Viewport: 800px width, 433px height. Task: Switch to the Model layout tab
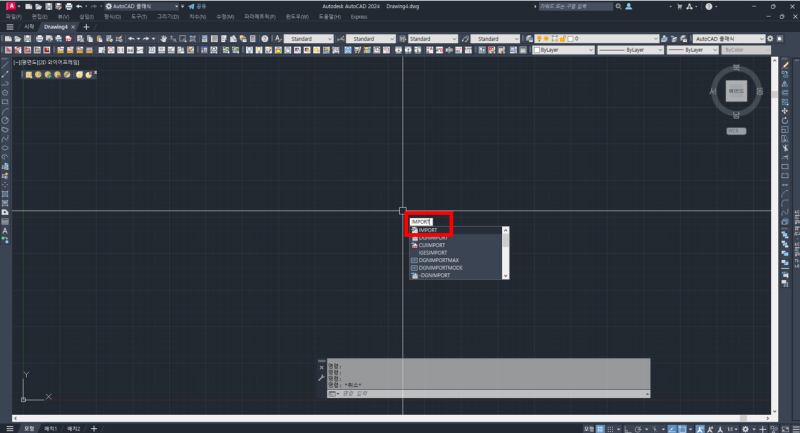pyautogui.click(x=29, y=429)
